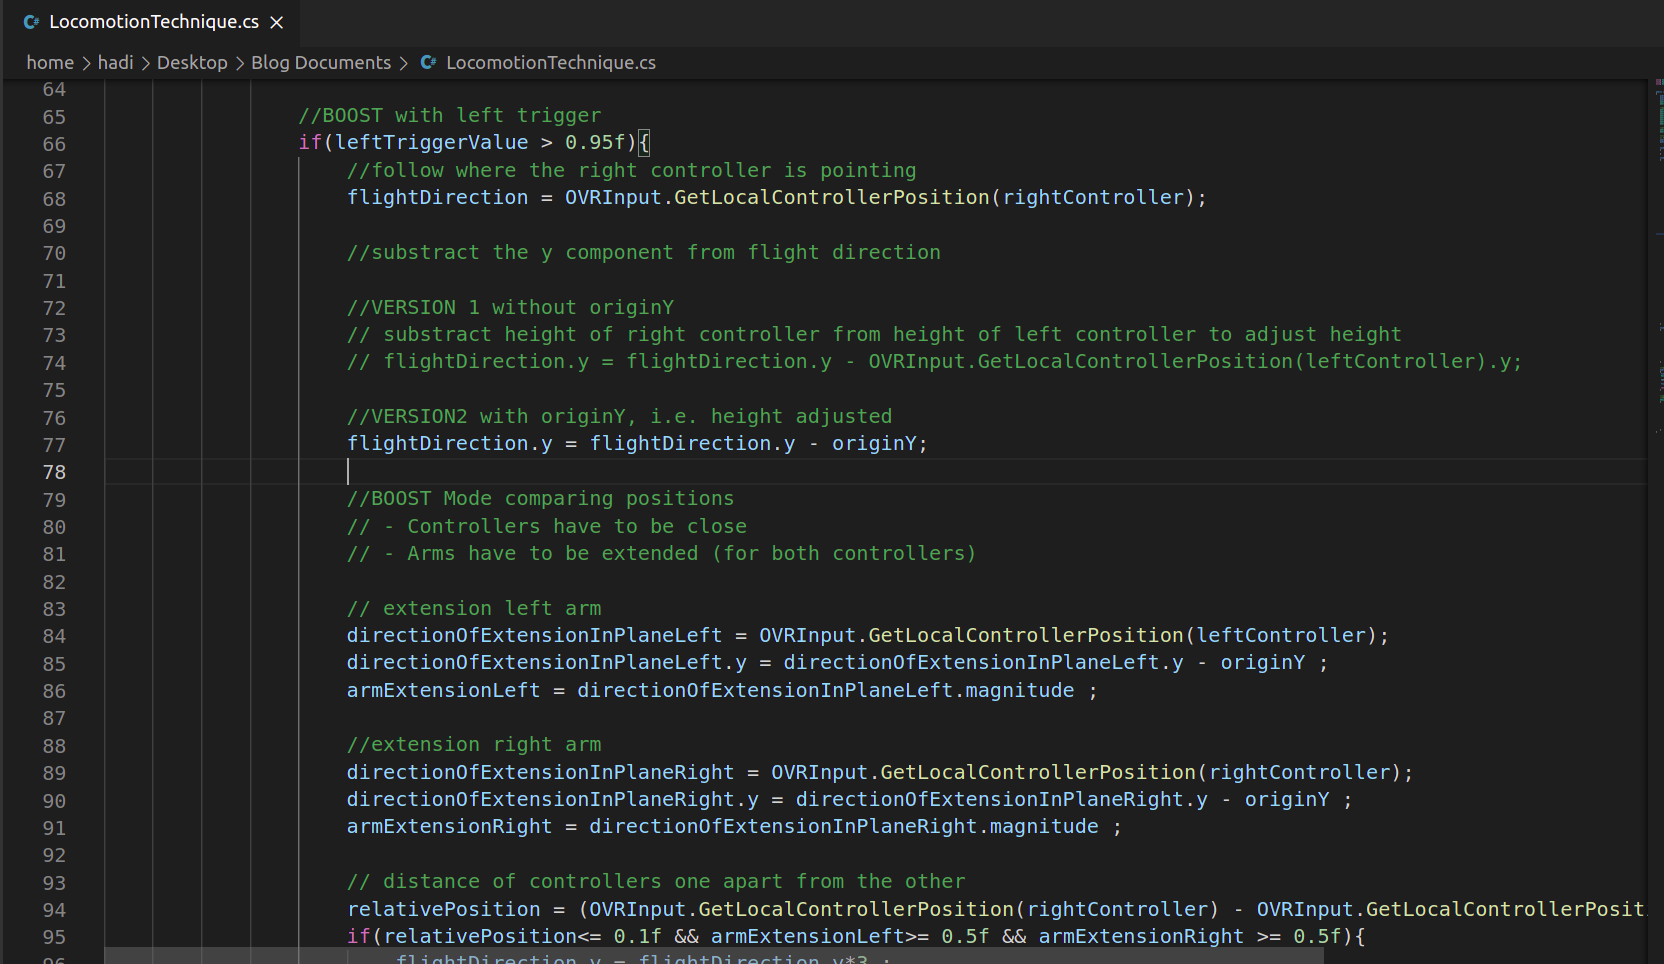This screenshot has height=964, width=1664.
Task: Click comment '//BOOST with left trigger'
Action: (450, 115)
